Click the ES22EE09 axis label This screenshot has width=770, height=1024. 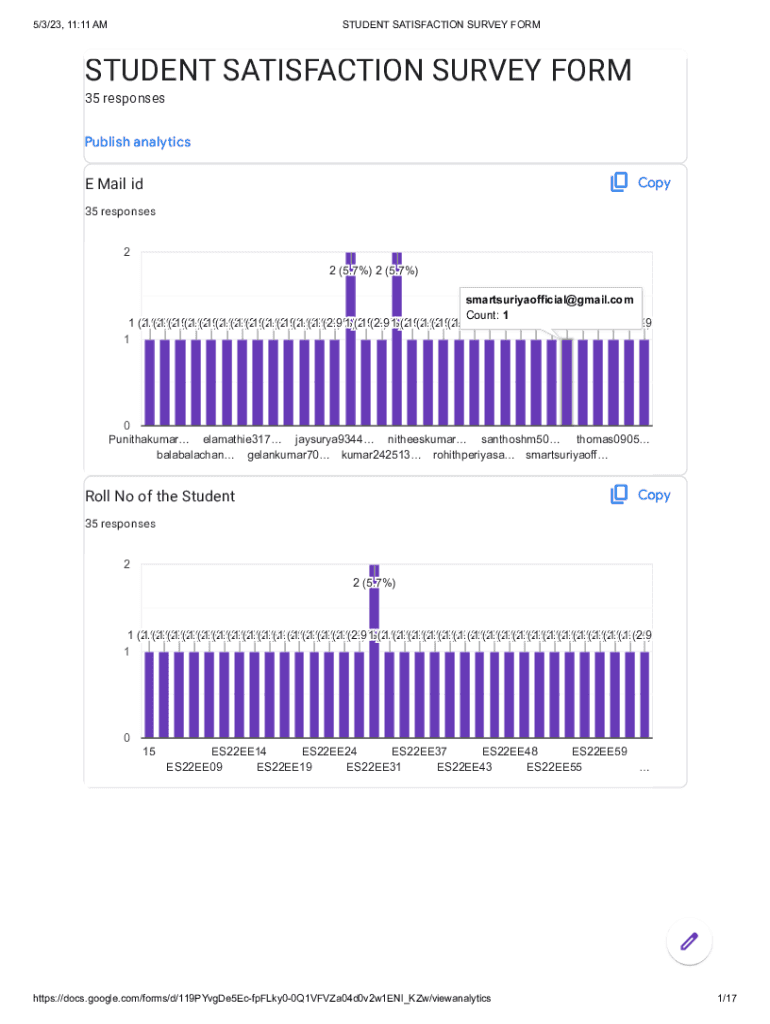point(194,768)
